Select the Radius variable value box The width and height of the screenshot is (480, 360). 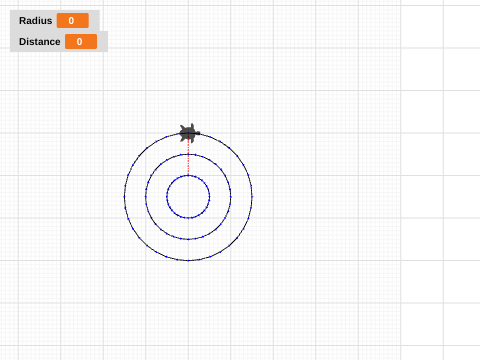pyautogui.click(x=73, y=21)
